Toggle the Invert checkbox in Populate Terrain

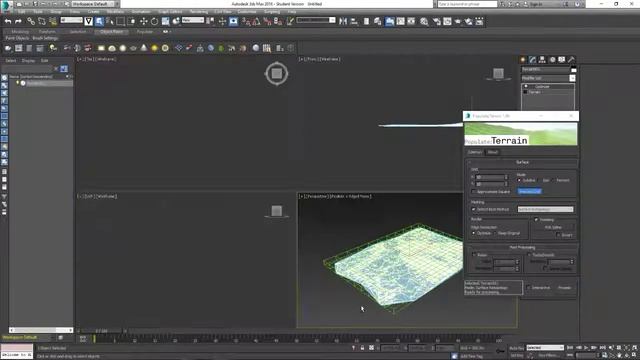558,235
